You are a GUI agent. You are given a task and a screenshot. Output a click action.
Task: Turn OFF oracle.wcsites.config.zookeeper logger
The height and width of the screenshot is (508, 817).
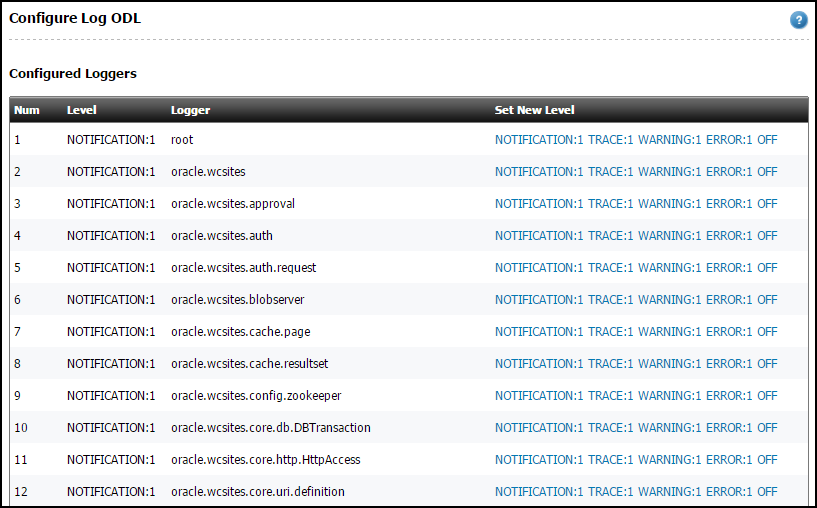[767, 395]
